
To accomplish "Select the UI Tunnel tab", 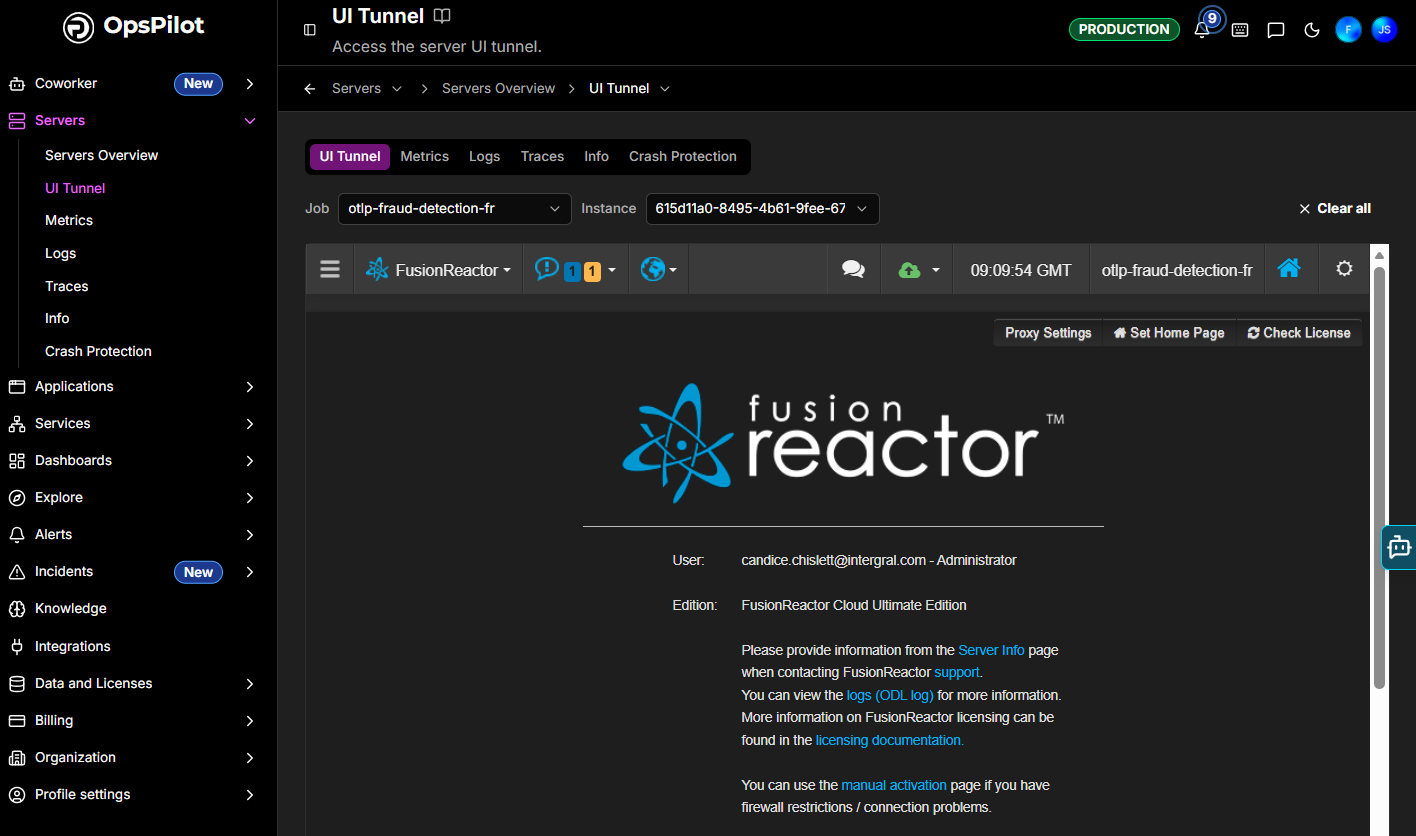I will click(x=350, y=157).
